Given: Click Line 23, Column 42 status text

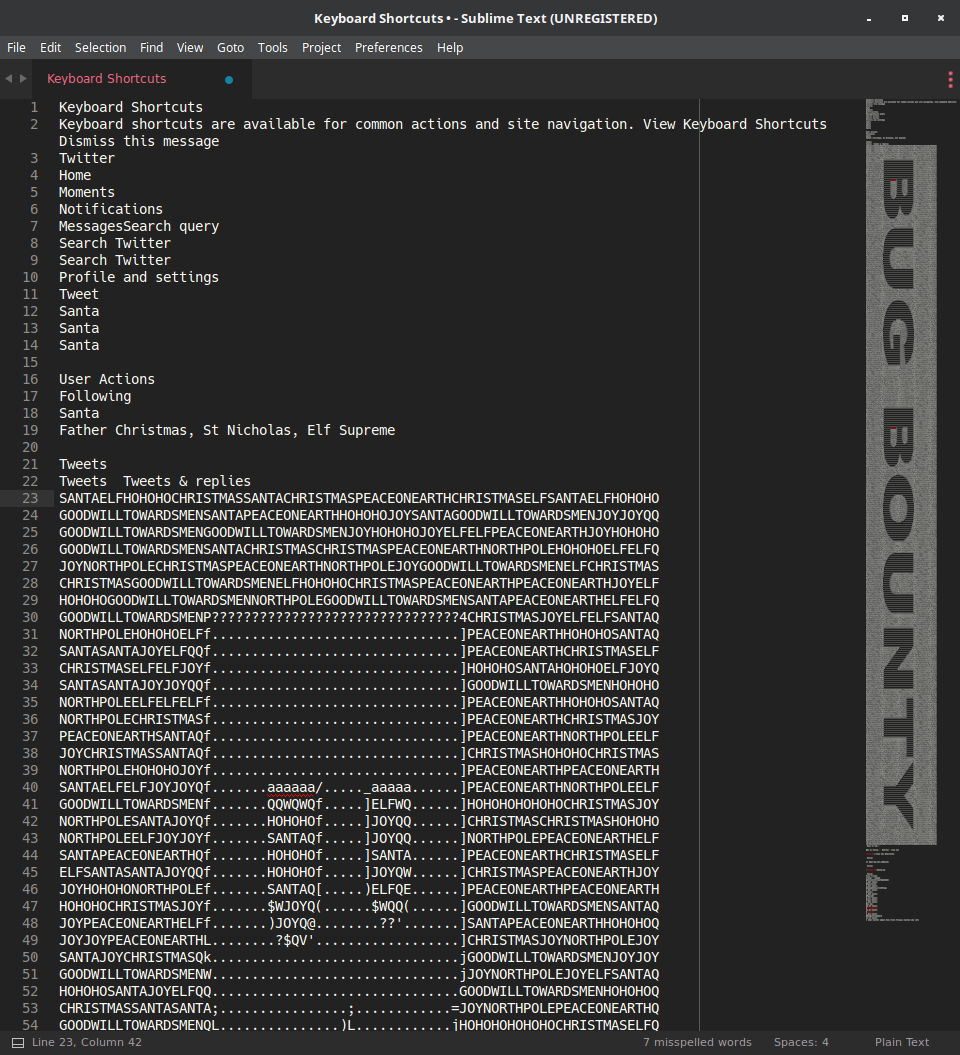Looking at the screenshot, I should pyautogui.click(x=87, y=1042).
